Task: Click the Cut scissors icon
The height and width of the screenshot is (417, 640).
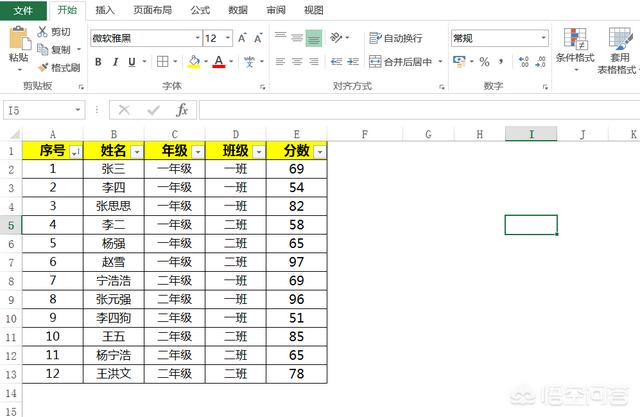Action: click(x=42, y=31)
